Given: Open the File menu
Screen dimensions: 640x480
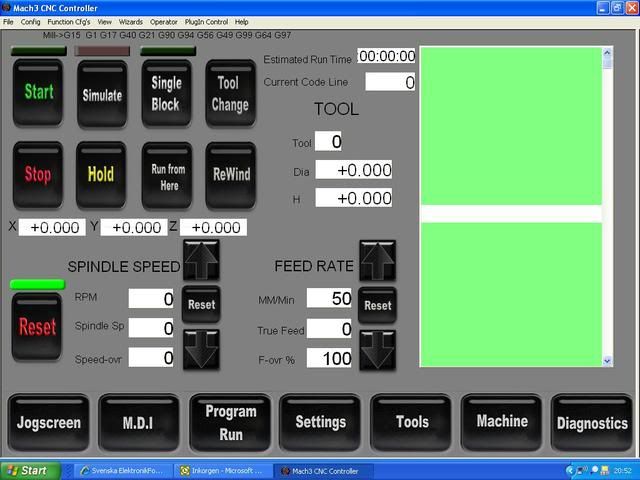Looking at the screenshot, I should [x=8, y=22].
